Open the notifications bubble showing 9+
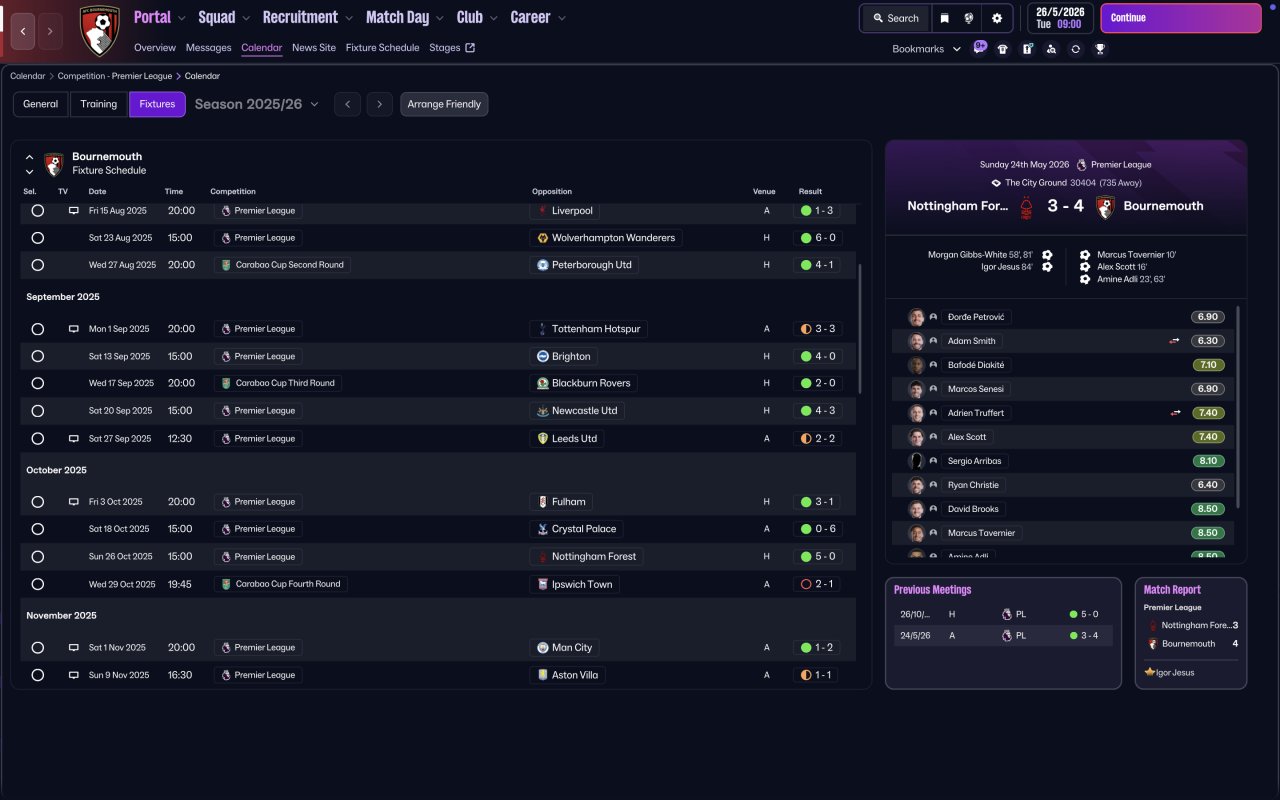This screenshot has height=800, width=1280. (x=980, y=47)
